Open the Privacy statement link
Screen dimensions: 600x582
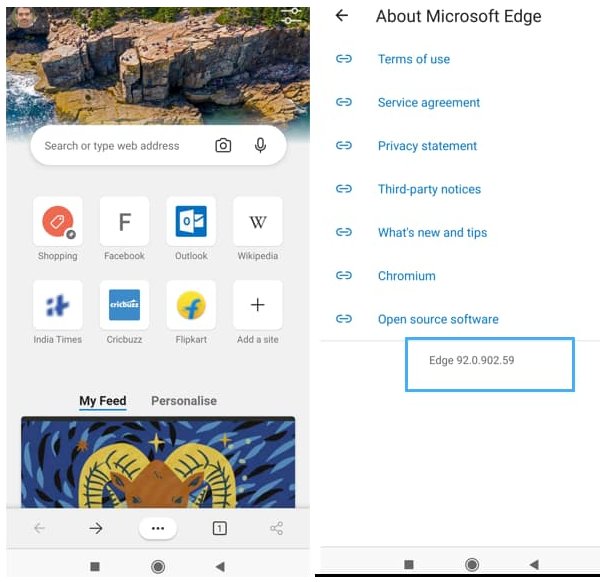[x=427, y=146]
